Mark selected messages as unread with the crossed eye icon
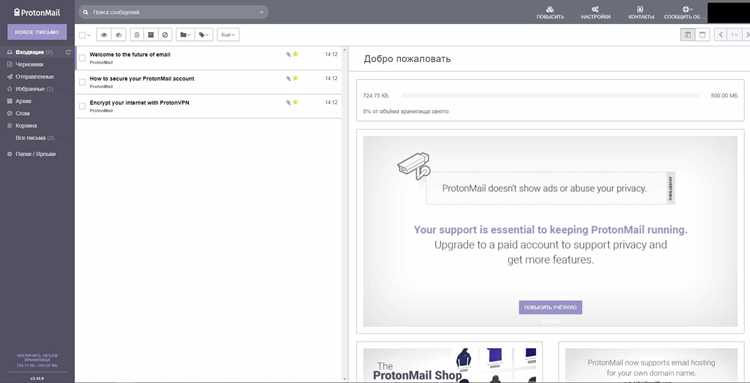 (x=118, y=35)
